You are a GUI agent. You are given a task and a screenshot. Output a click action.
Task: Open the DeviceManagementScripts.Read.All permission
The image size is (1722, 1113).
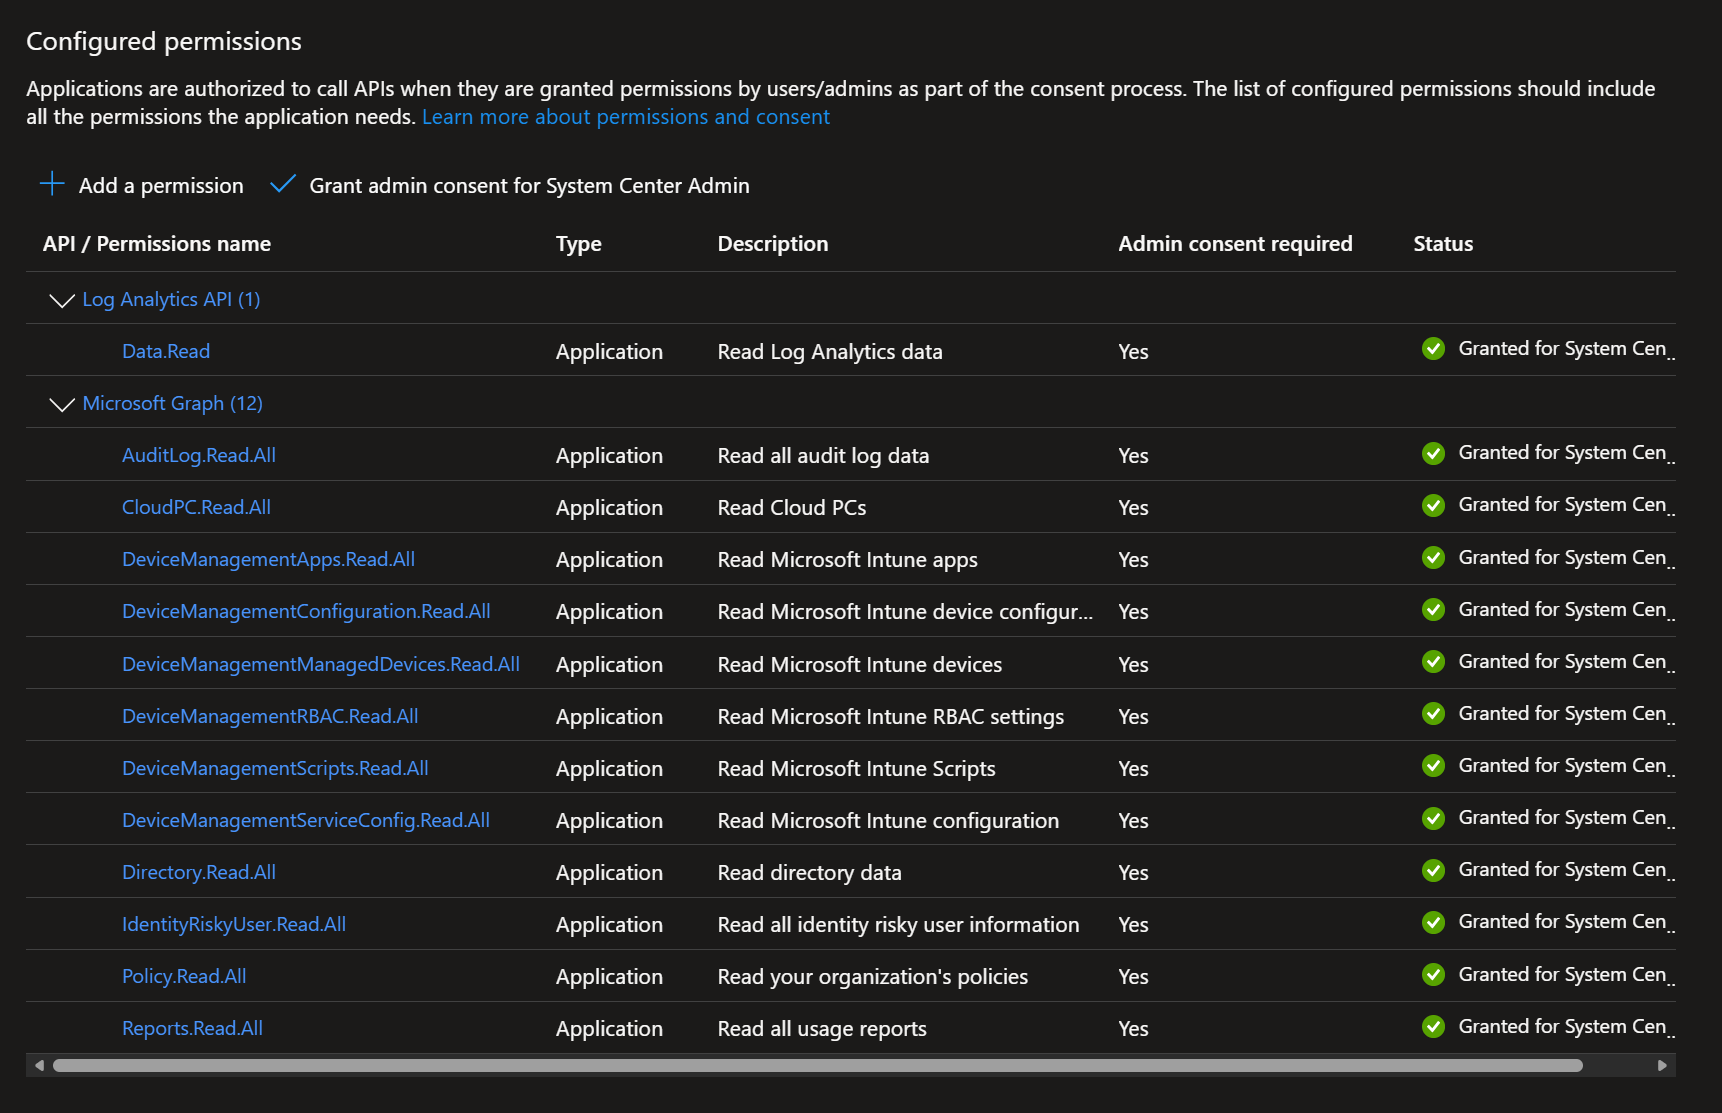tap(275, 768)
